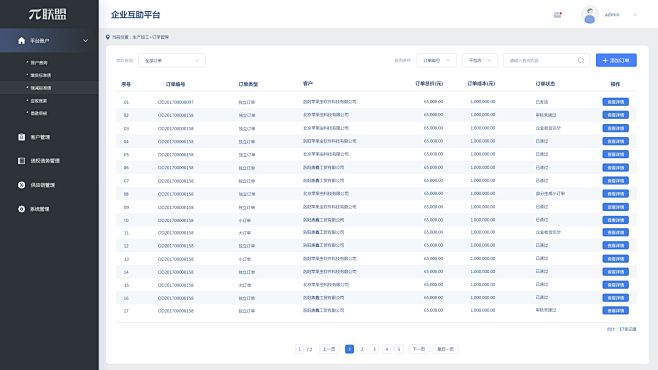The width and height of the screenshot is (658, 370).
Task: Expand the admin account menu arrow
Action: point(635,15)
